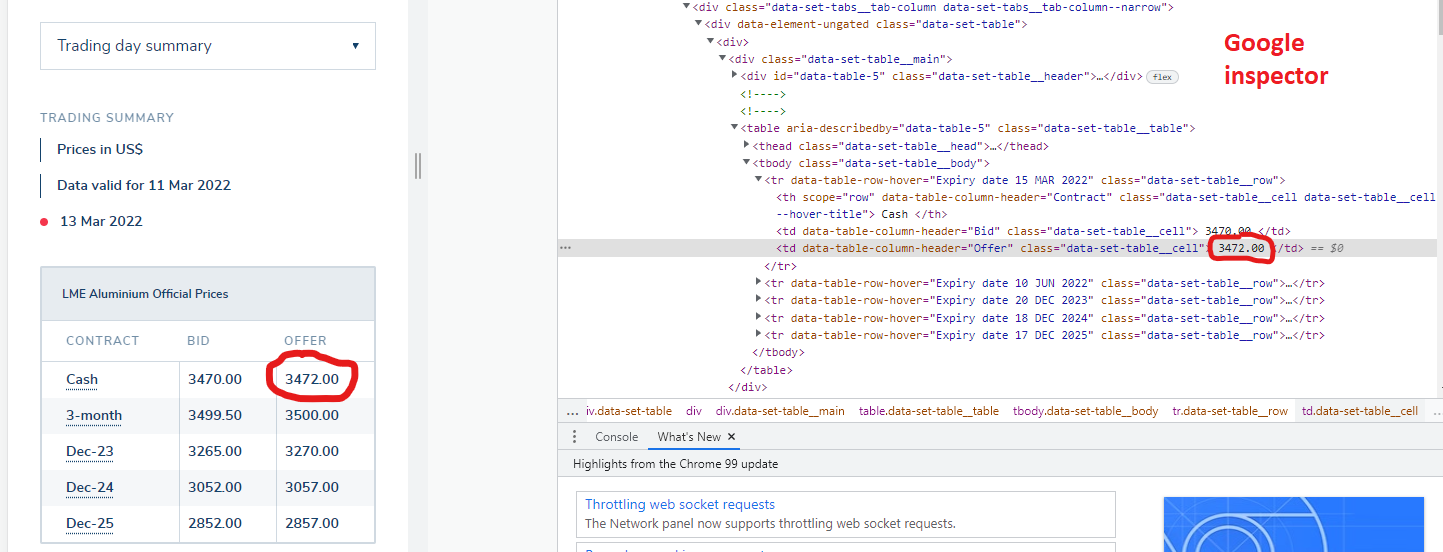Collapse the data-set-table div node
1443x552 pixels.
(x=698, y=24)
